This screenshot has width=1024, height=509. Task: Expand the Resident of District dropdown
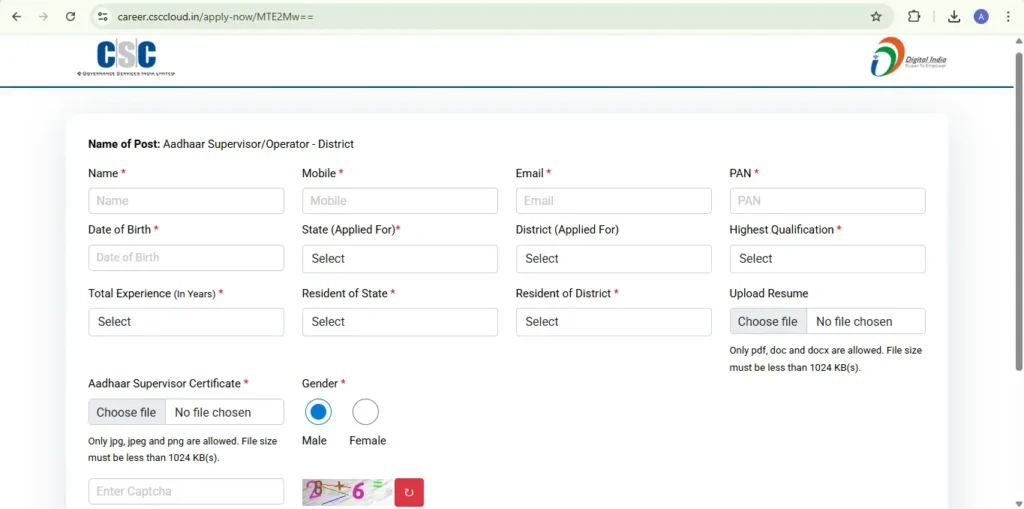(x=613, y=322)
